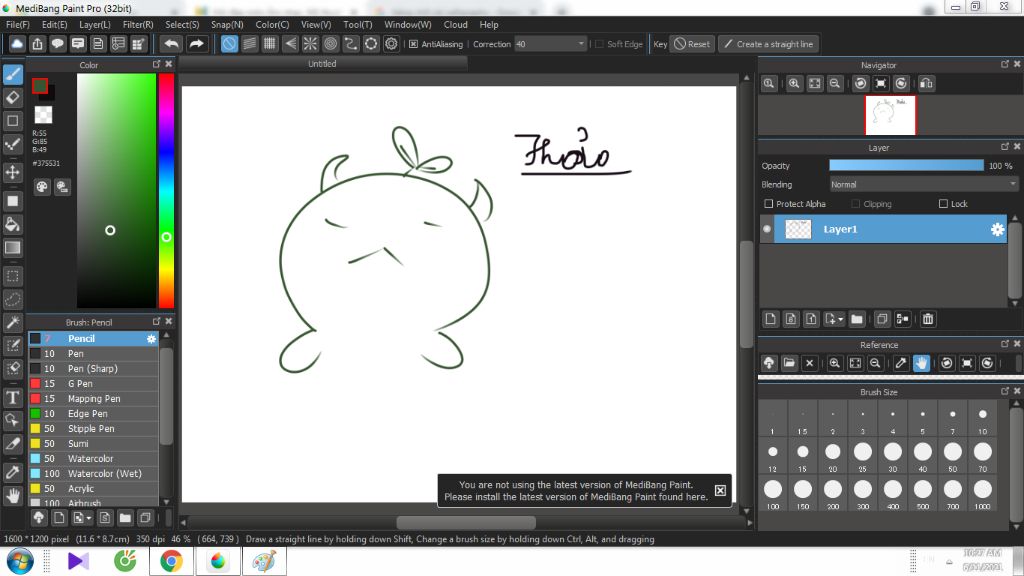Enable the Protect Alpha checkbox

[768, 204]
